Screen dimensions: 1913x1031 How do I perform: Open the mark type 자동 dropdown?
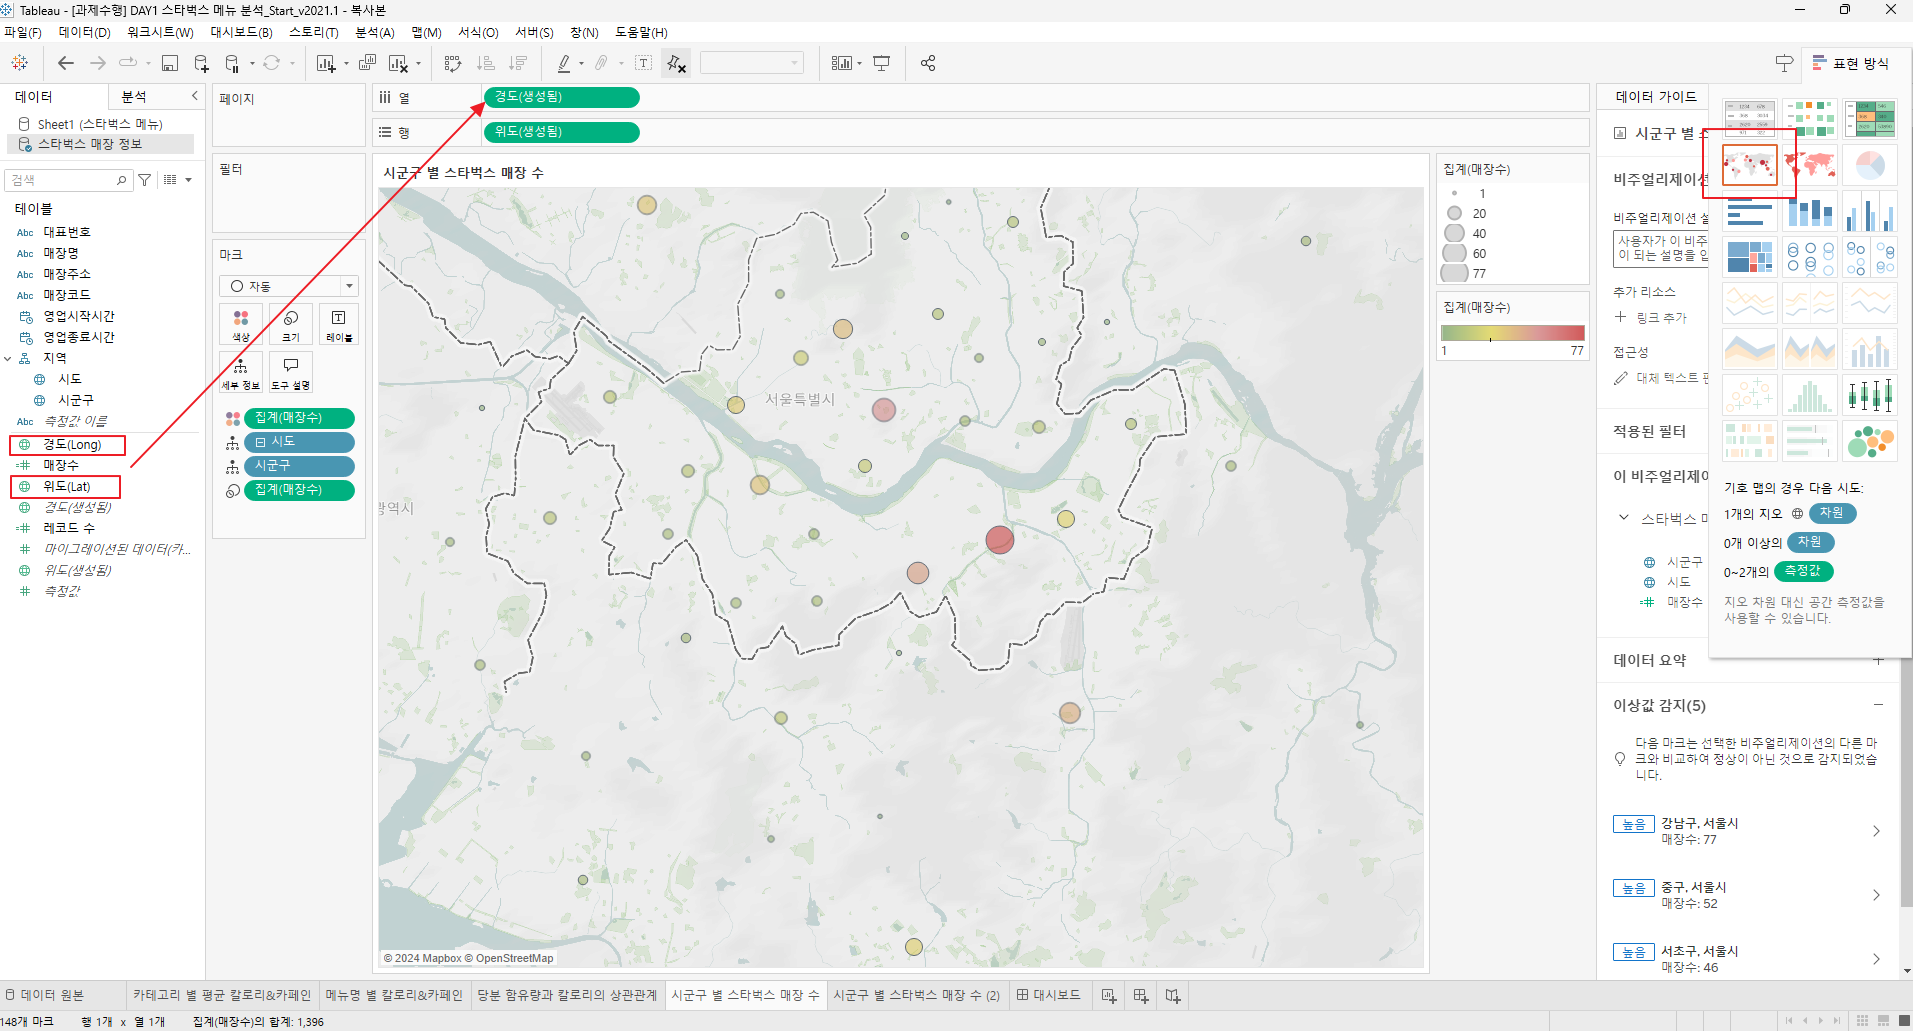click(289, 286)
